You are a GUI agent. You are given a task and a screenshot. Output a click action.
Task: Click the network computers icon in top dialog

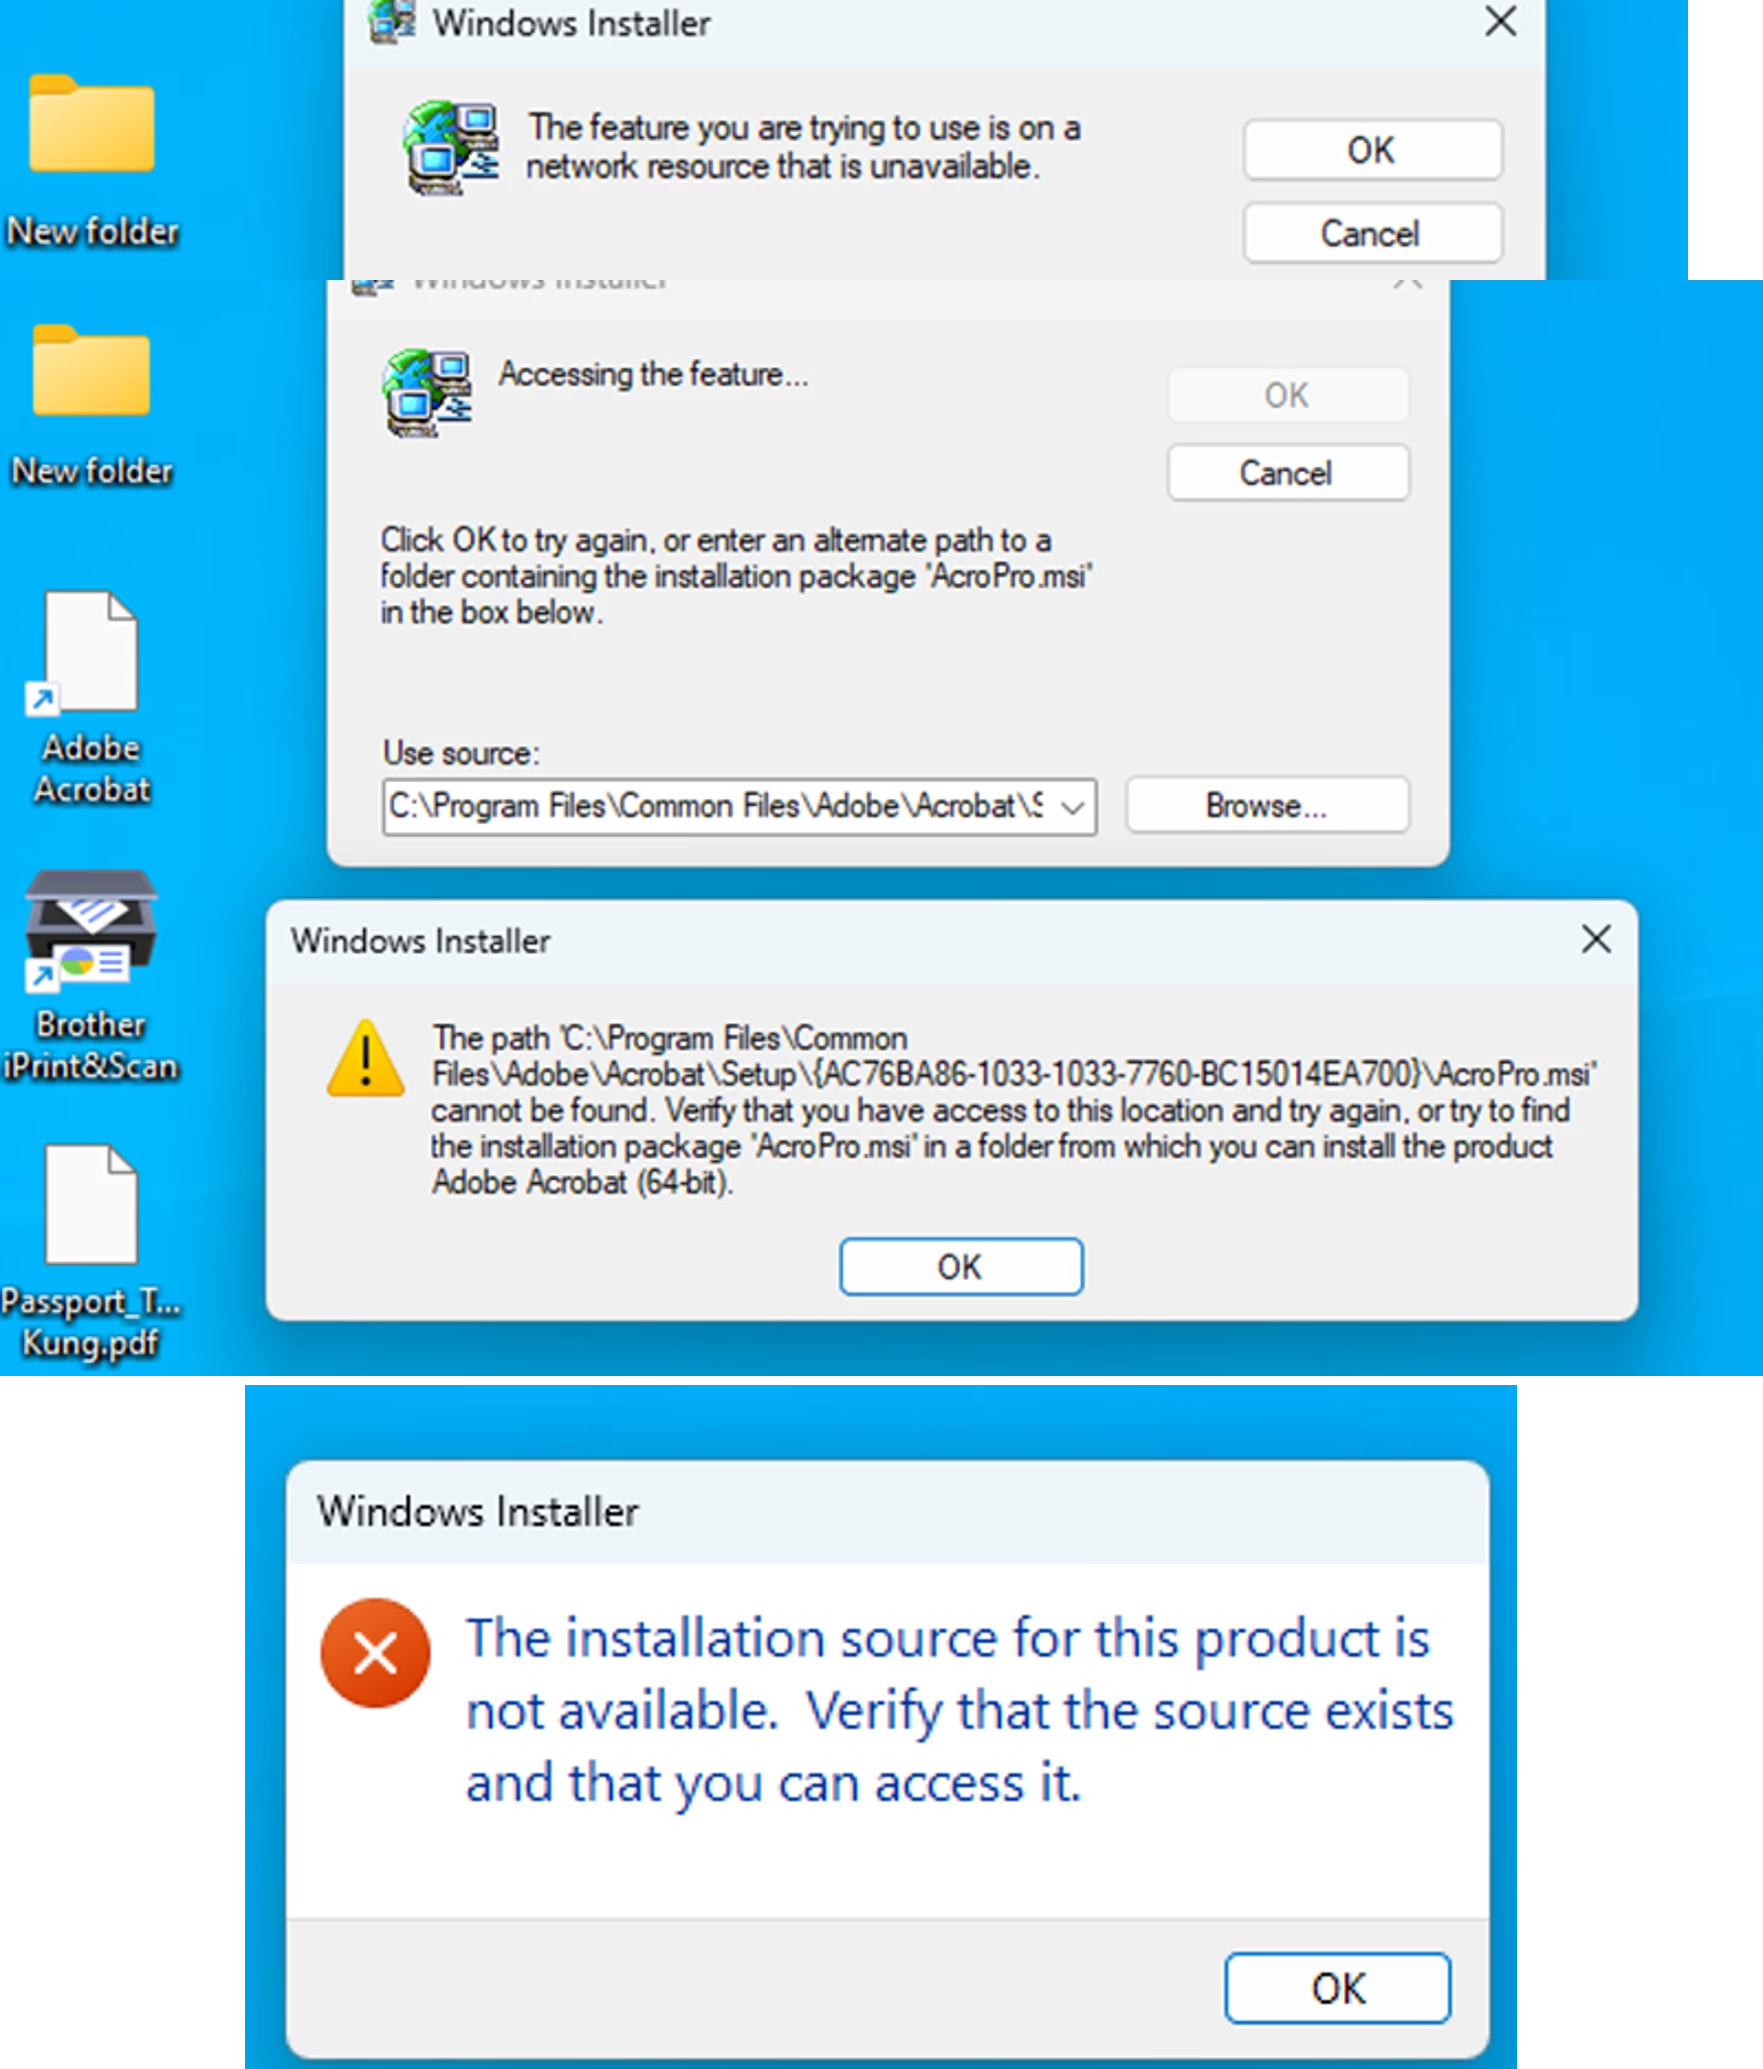(451, 147)
